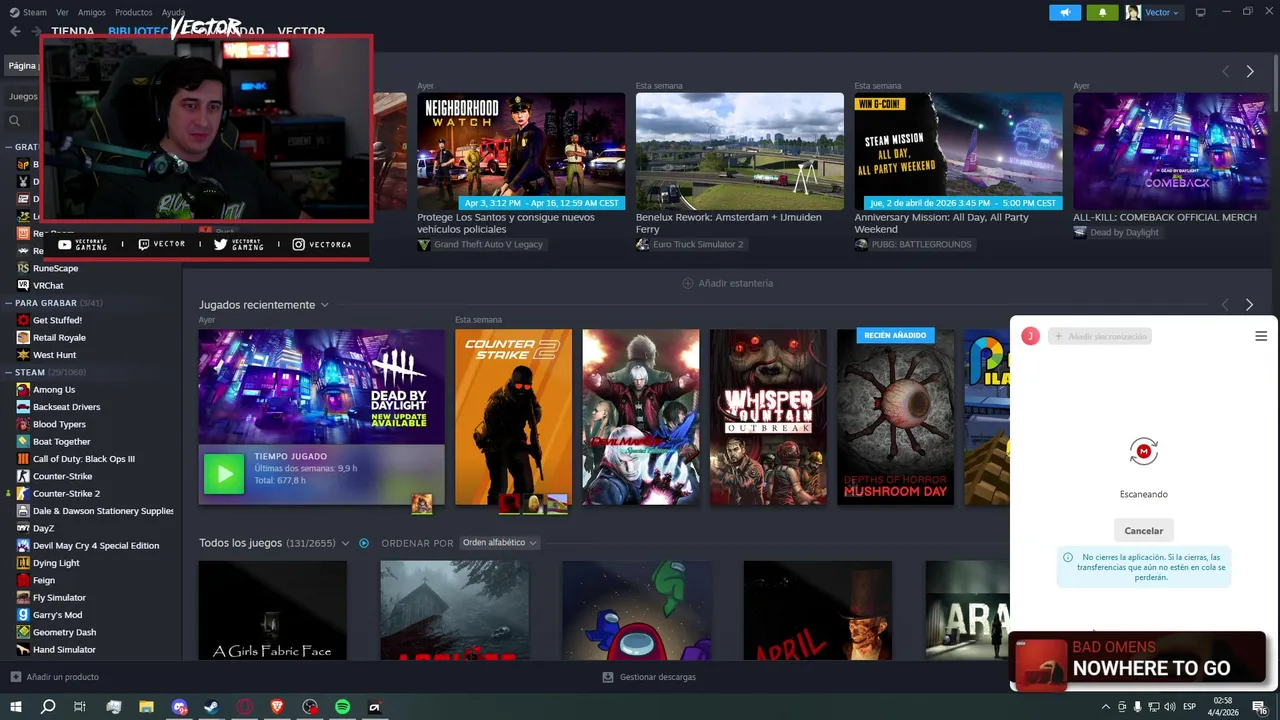Click West Hunt game icon
This screenshot has width=1280, height=720.
pos(23,355)
